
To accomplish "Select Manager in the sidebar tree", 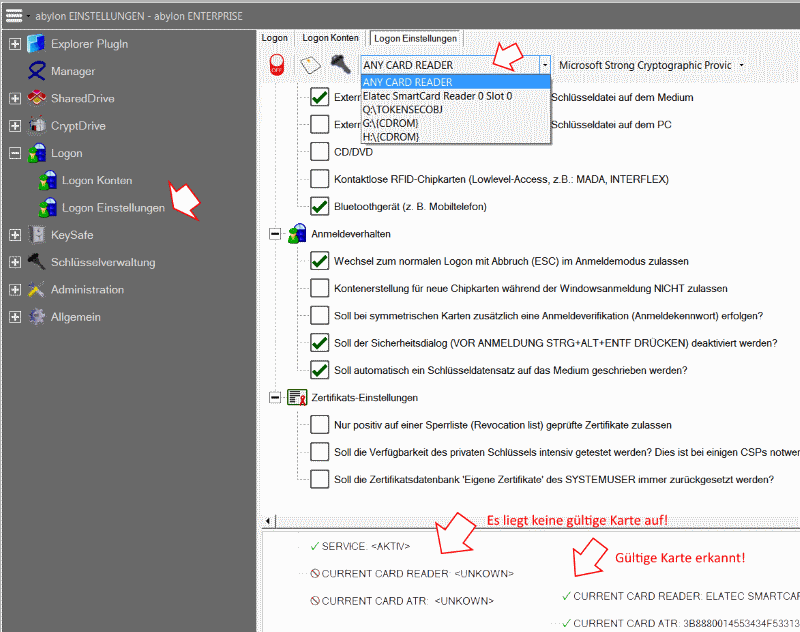I will click(x=73, y=71).
